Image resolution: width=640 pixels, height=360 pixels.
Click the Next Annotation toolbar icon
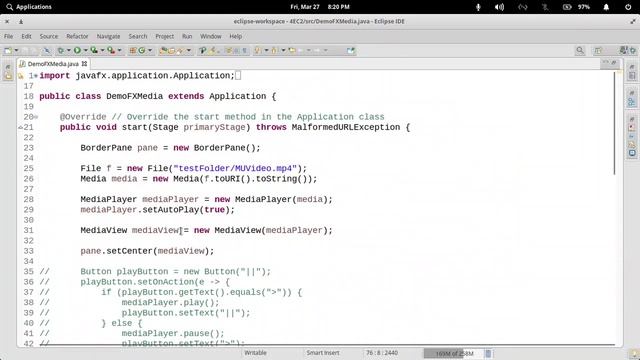258,51
